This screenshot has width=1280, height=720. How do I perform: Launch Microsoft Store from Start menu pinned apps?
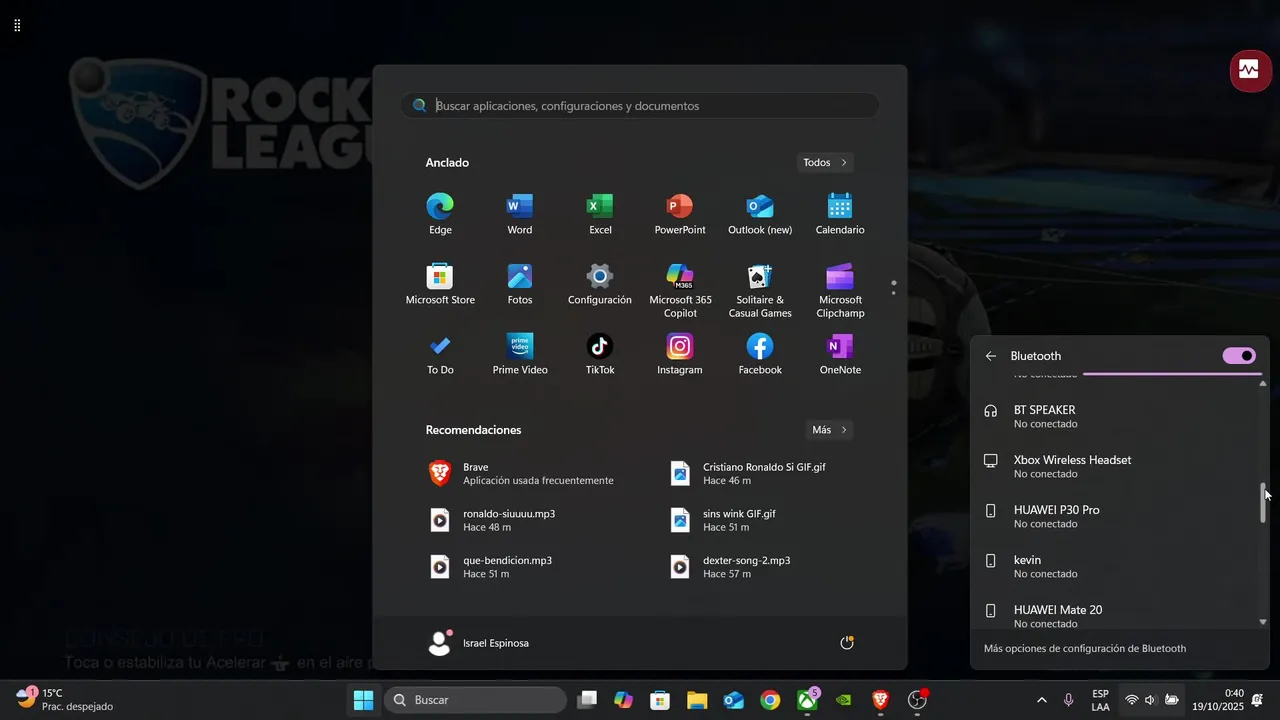440,284
